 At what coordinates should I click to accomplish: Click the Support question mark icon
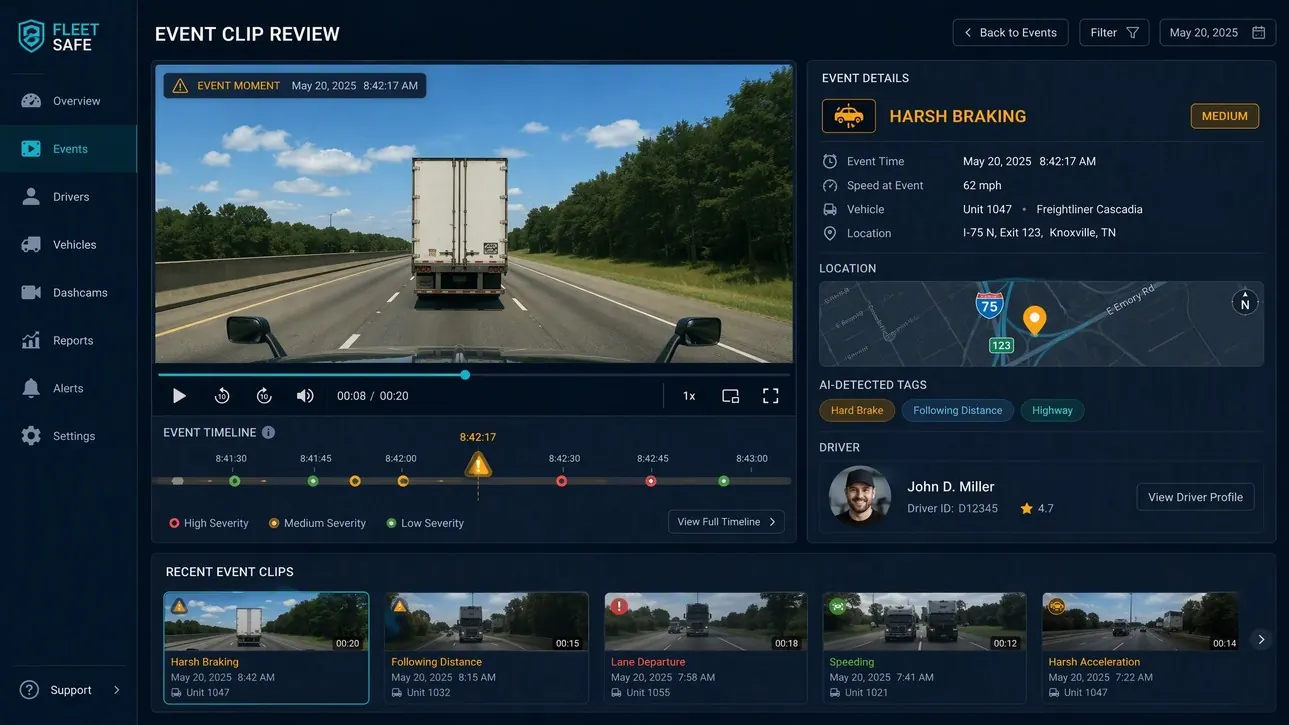click(x=30, y=690)
